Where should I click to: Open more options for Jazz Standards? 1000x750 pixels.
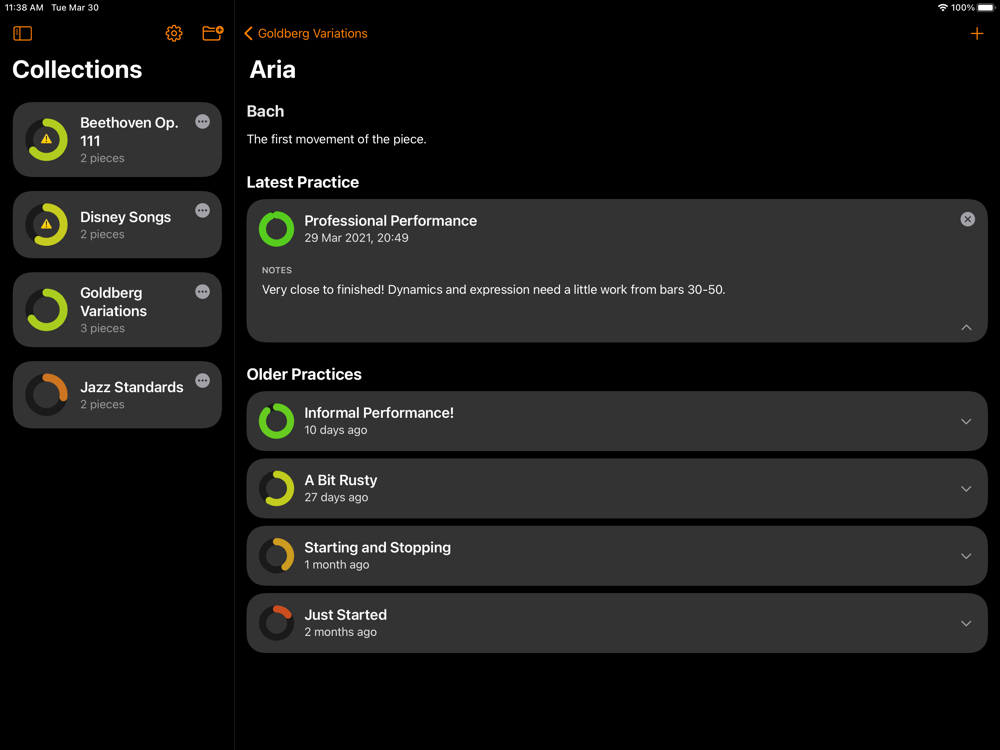(x=202, y=381)
